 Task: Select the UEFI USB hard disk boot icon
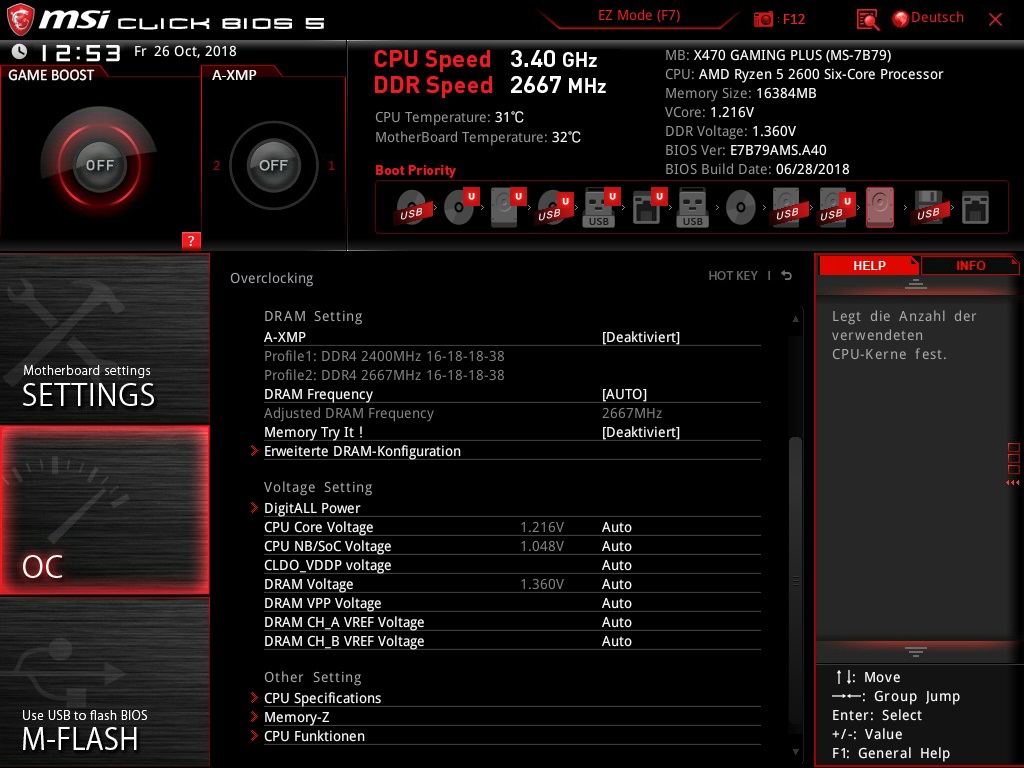pyautogui.click(x=837, y=207)
